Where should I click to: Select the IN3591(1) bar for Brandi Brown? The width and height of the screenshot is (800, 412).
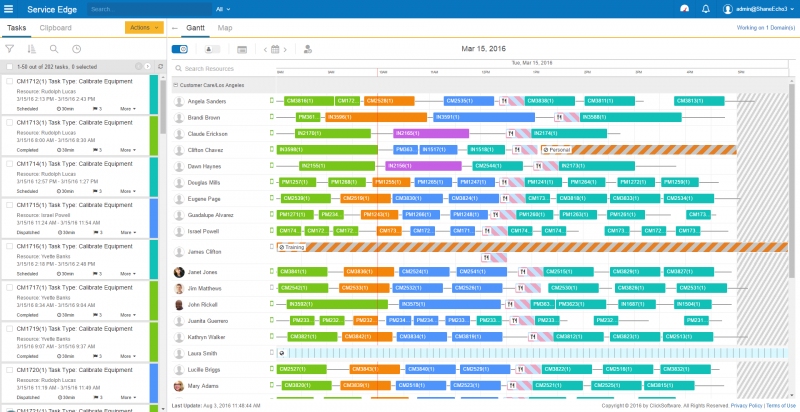(484, 117)
